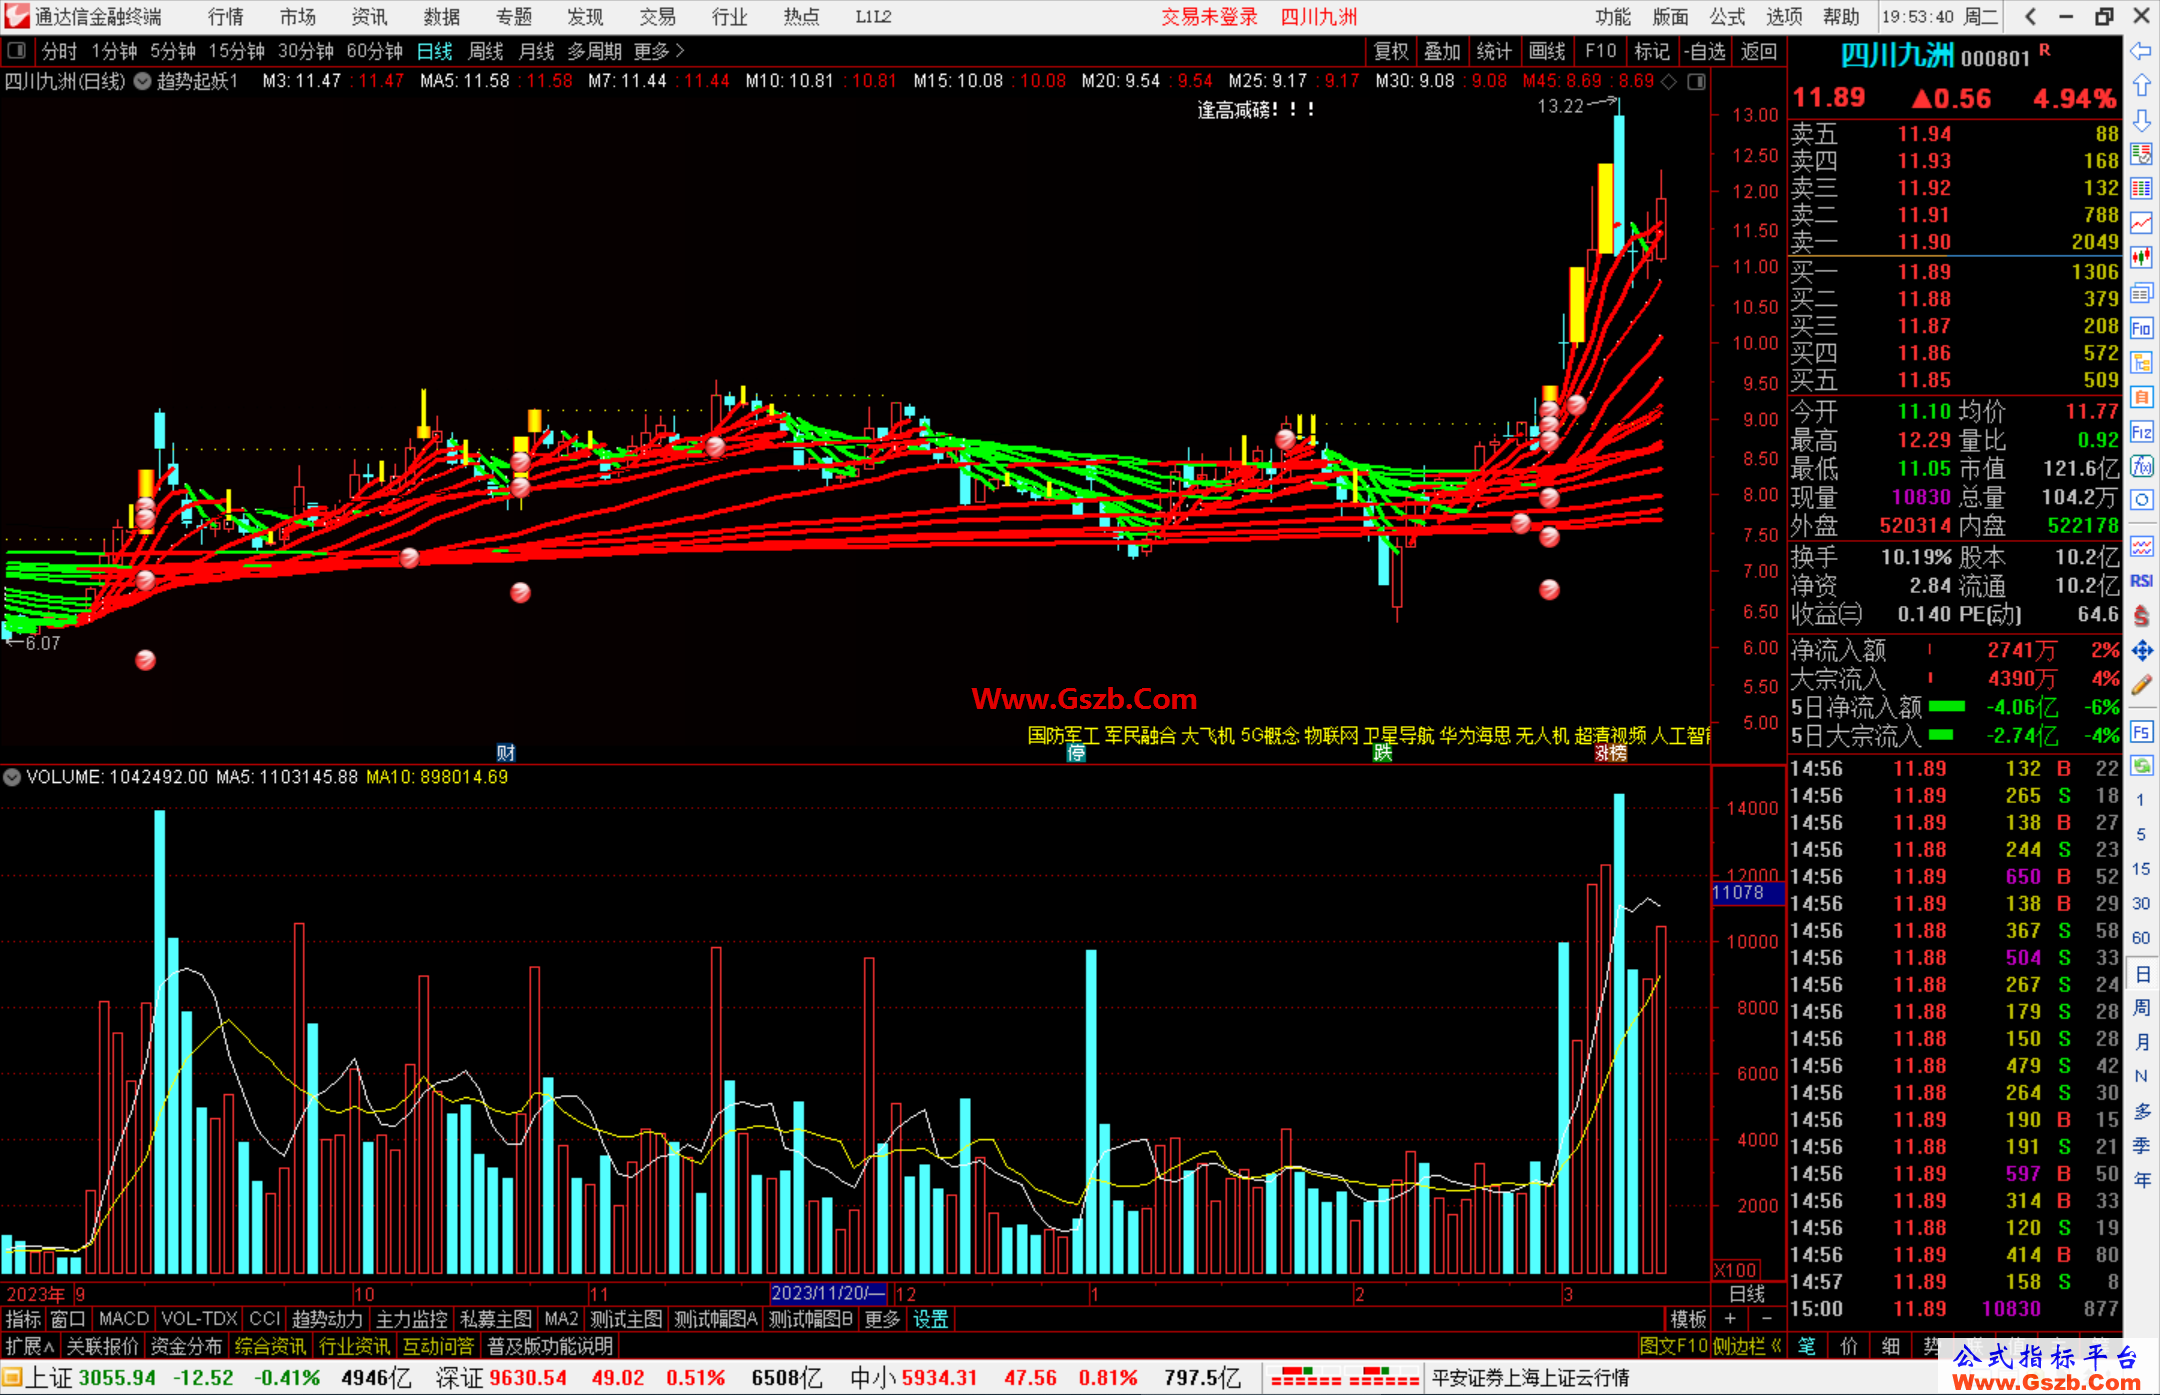This screenshot has height=1395, width=2160.
Task: Click the F10 sidebar icon
Action: [x=2141, y=328]
